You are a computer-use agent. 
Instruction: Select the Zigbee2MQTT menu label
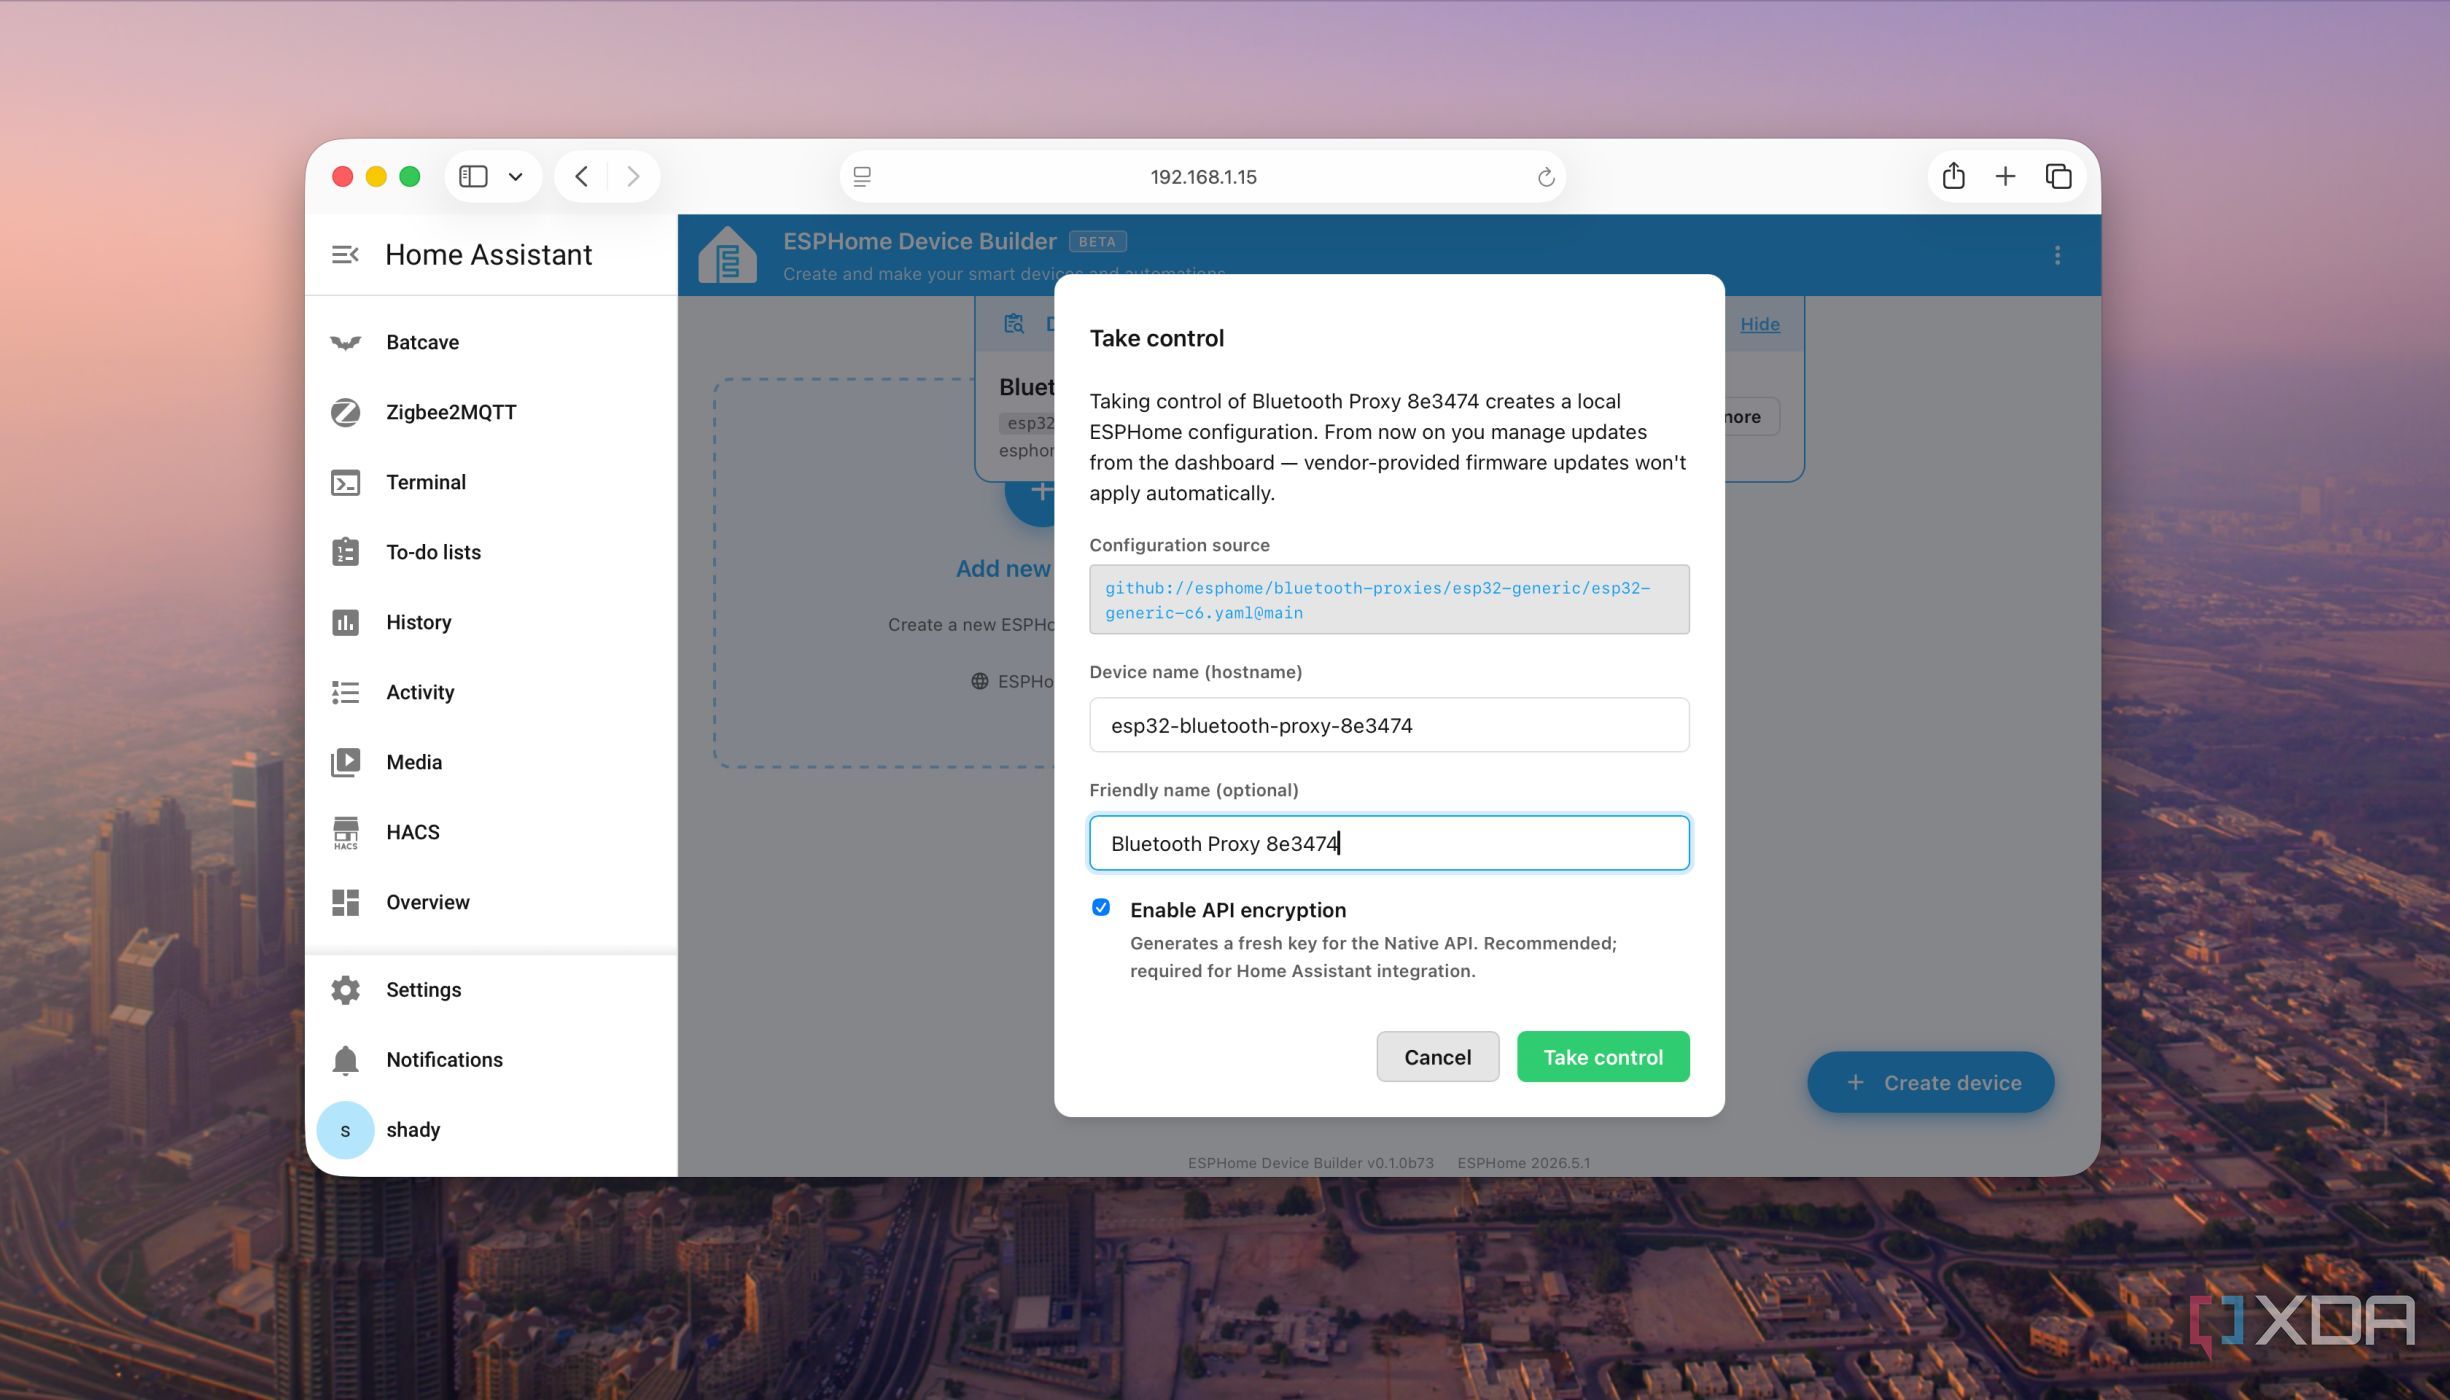tap(451, 412)
